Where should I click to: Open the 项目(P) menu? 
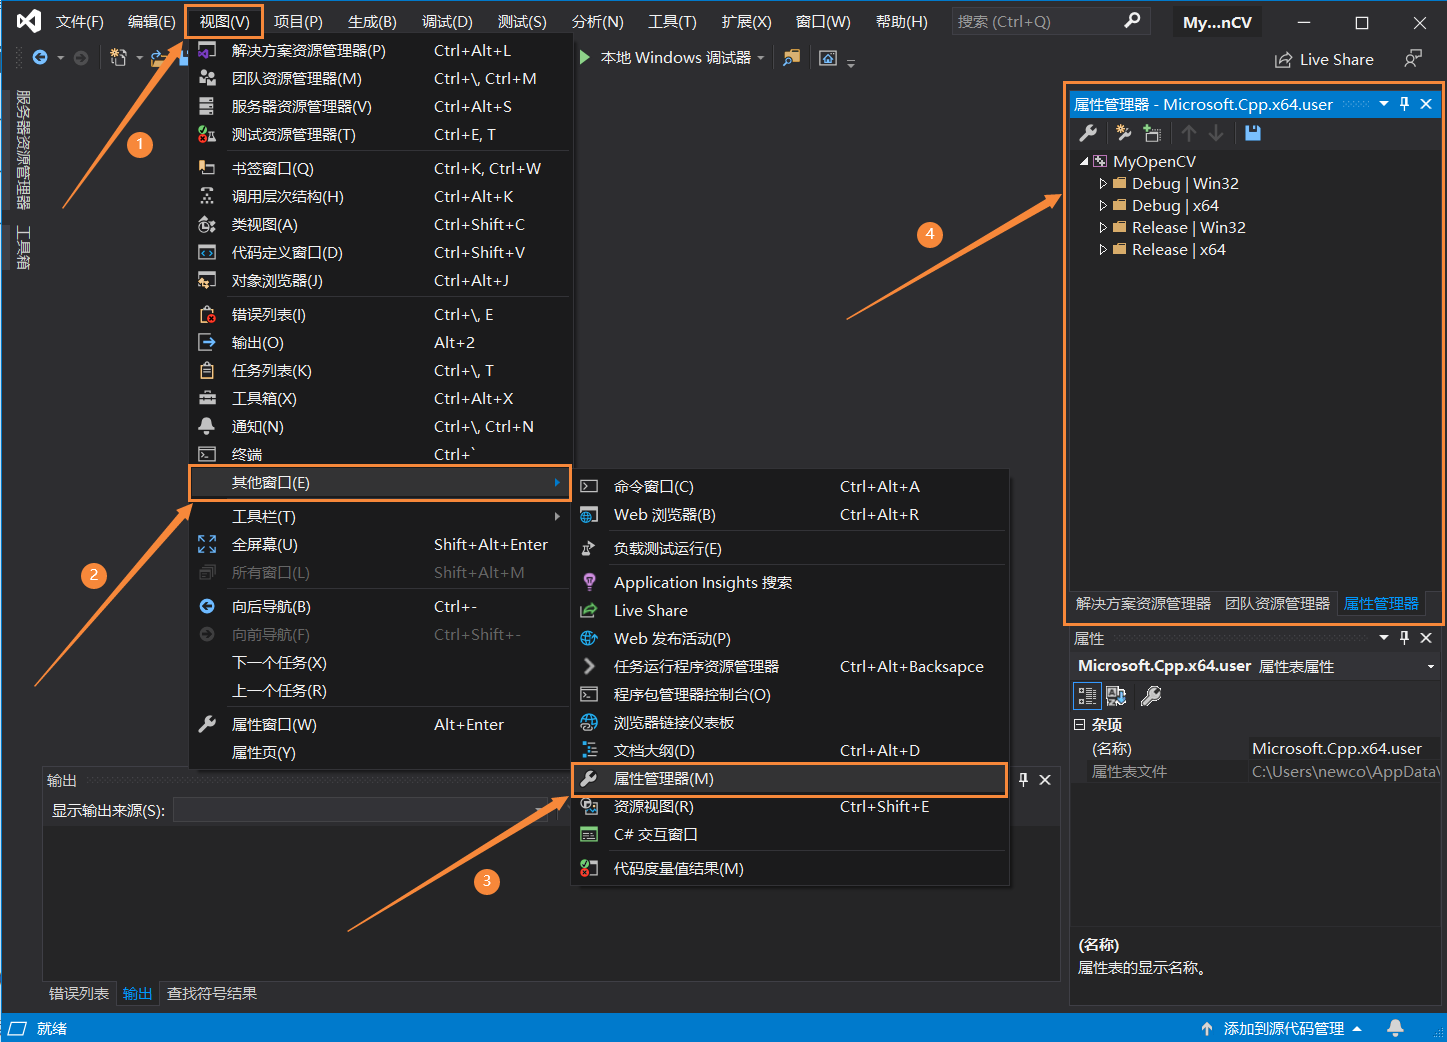[x=296, y=21]
